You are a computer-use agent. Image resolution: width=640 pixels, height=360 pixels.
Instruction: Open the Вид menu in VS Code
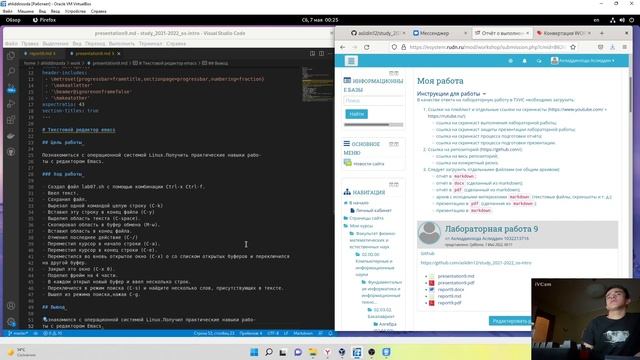(x=77, y=44)
